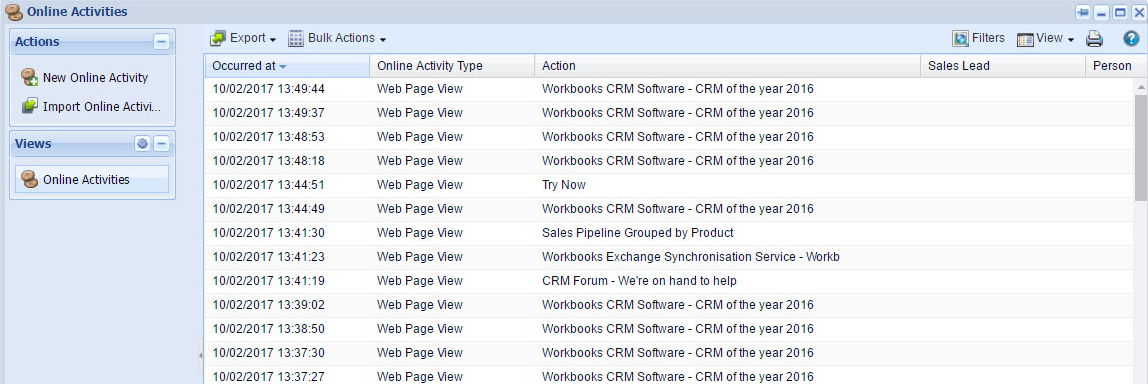
Task: Collapse the Views panel
Action: pyautogui.click(x=161, y=144)
